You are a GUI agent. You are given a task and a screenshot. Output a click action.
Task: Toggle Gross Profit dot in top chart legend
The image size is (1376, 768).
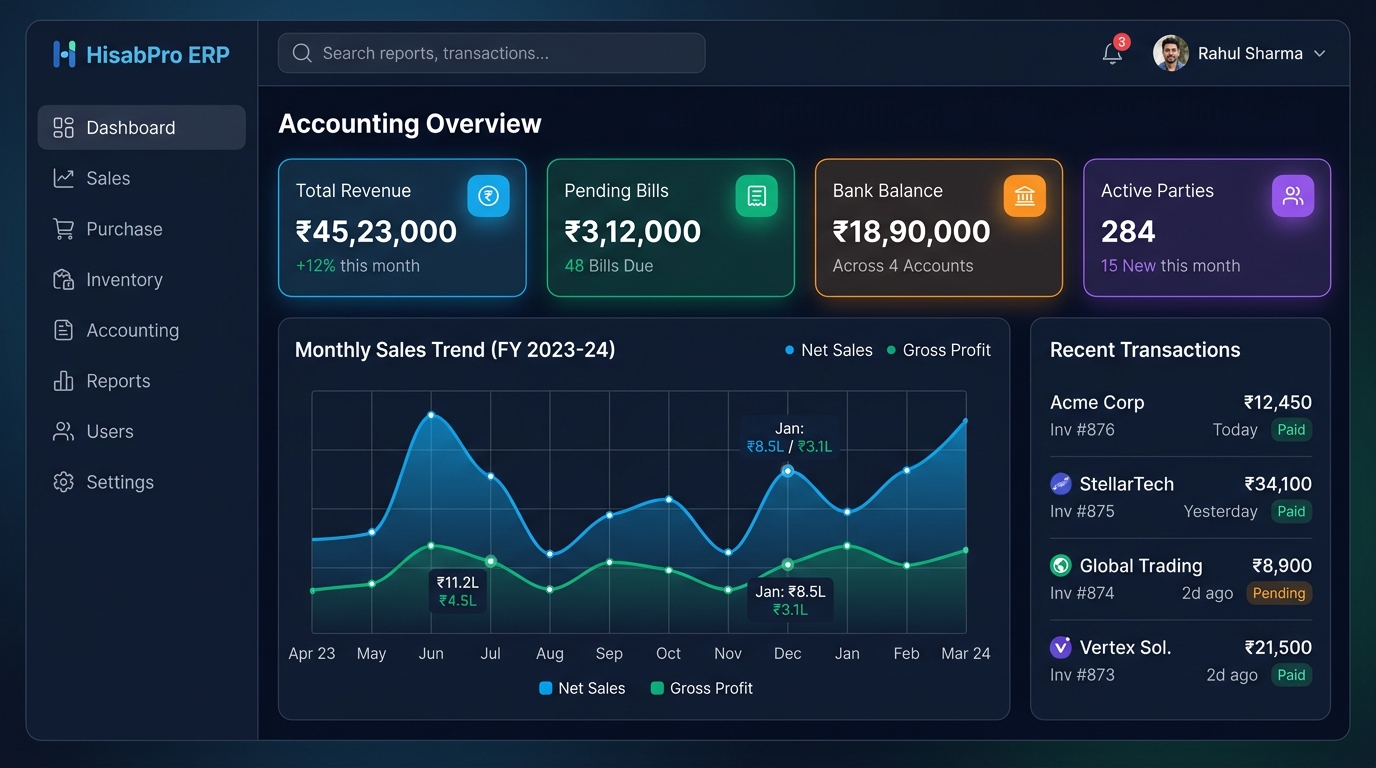[891, 350]
